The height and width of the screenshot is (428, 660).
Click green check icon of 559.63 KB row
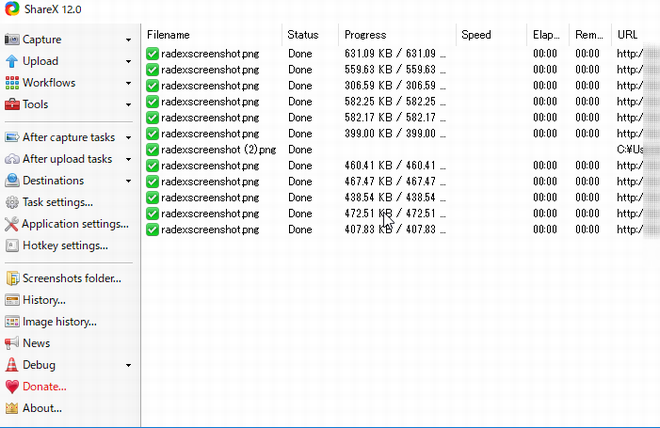[152, 70]
